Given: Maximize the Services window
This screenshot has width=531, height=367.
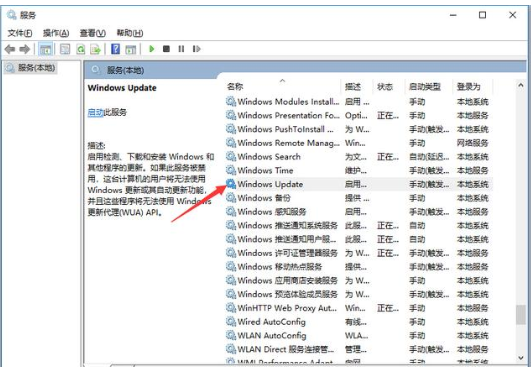Looking at the screenshot, I should 483,15.
